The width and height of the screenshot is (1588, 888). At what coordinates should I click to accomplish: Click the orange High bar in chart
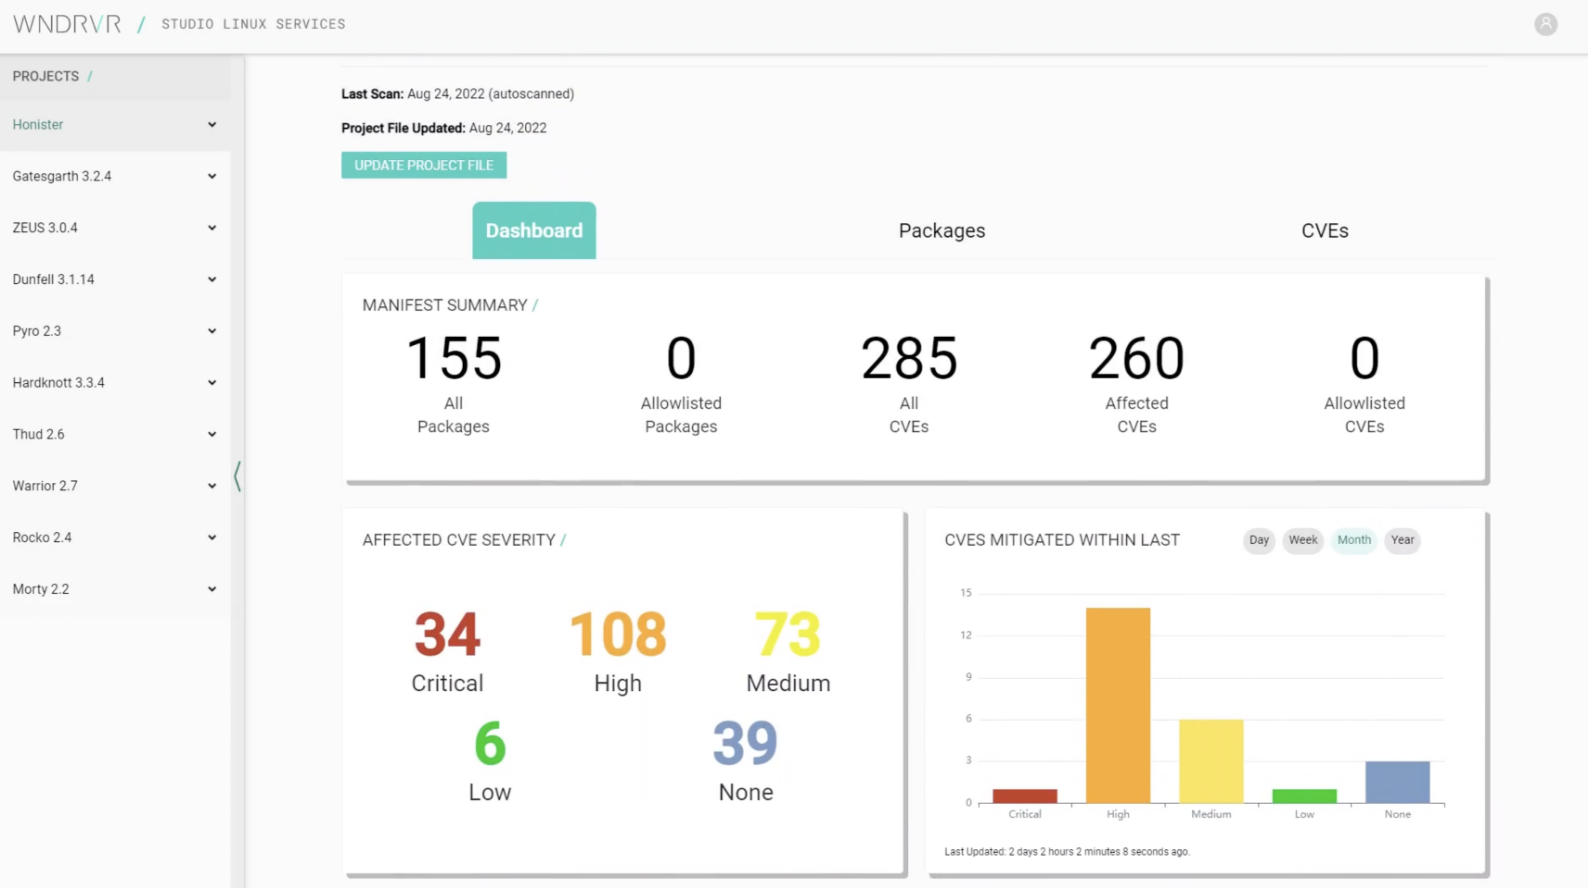point(1117,704)
